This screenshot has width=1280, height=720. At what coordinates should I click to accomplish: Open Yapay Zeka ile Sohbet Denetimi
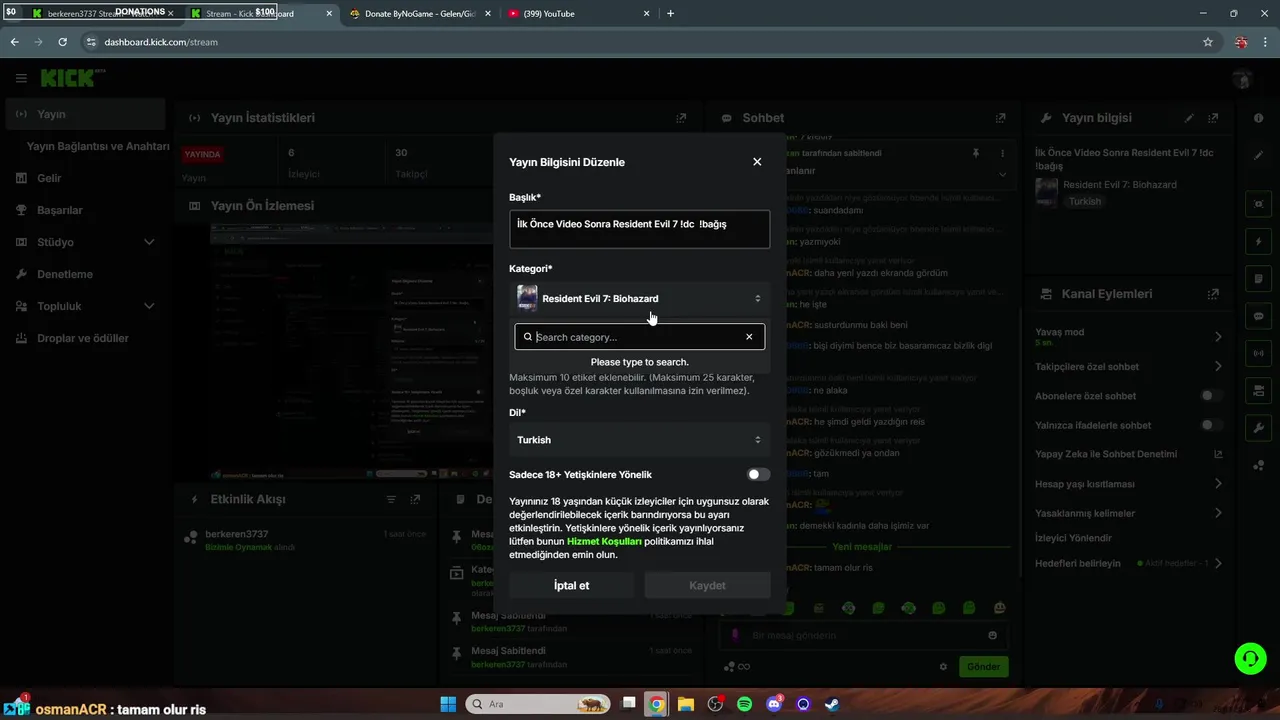pos(1129,454)
